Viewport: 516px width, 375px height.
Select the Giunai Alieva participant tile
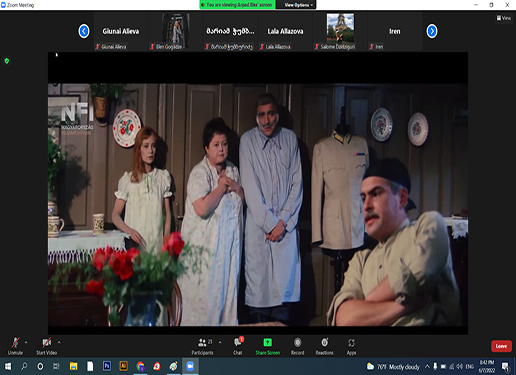pos(121,32)
